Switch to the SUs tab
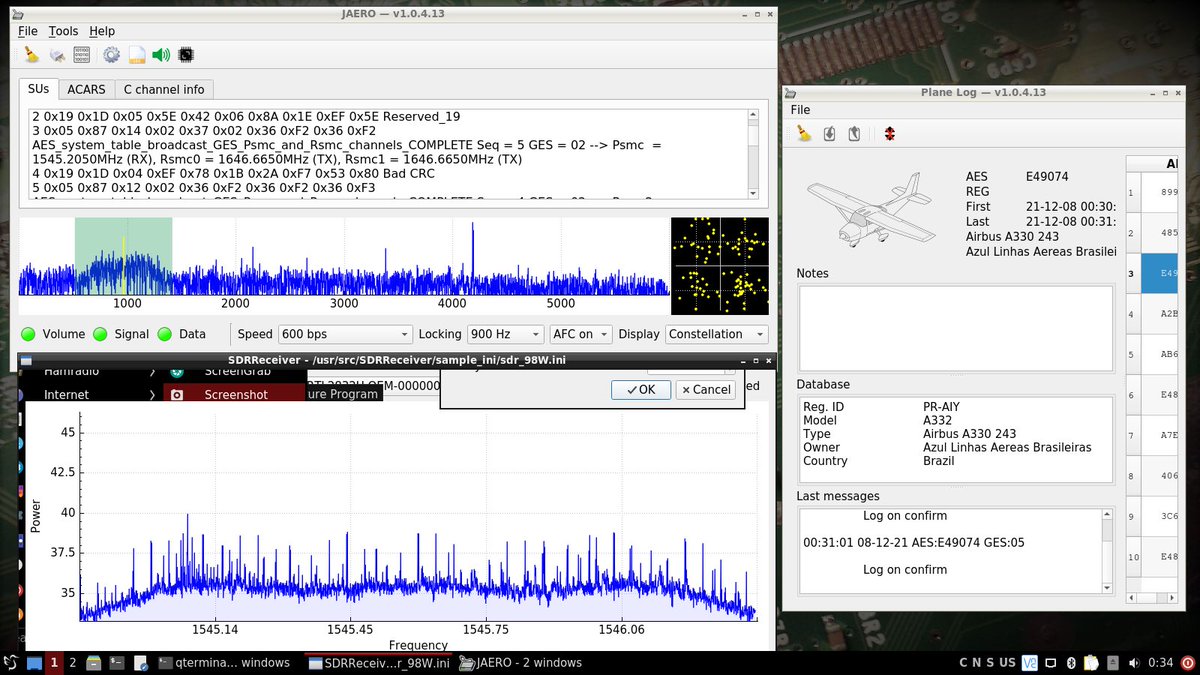 pyautogui.click(x=39, y=89)
